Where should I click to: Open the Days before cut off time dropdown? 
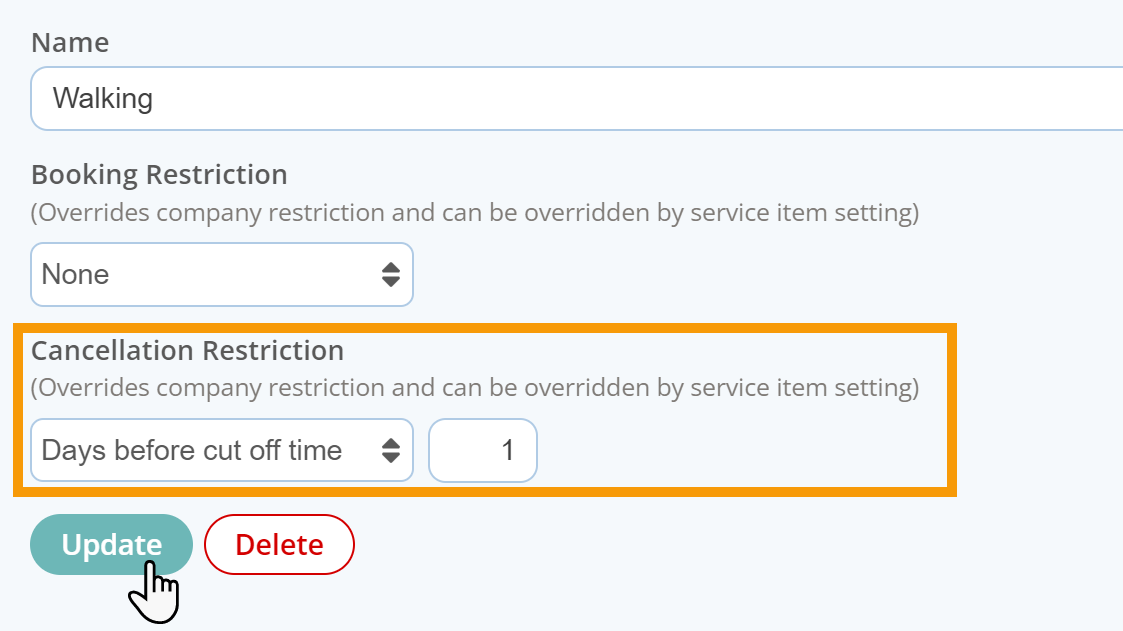pyautogui.click(x=222, y=451)
